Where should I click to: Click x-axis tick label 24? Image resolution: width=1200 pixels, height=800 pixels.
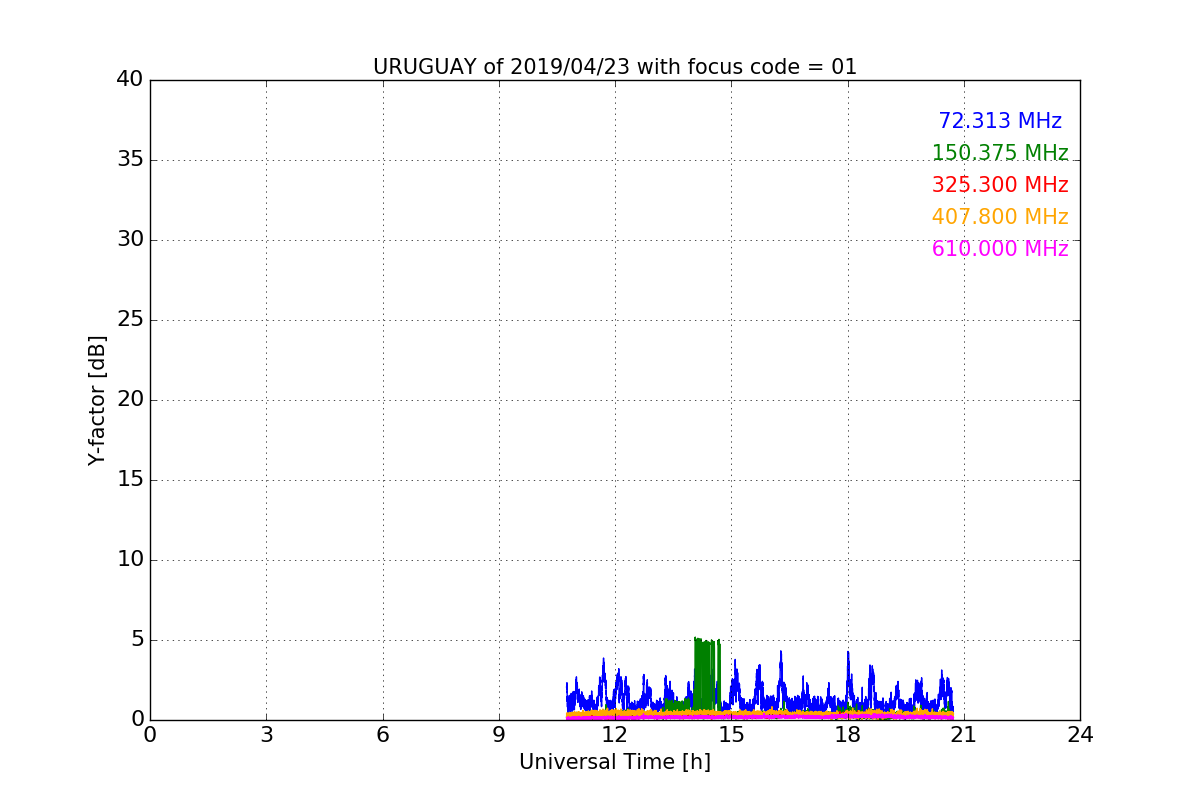1080,735
